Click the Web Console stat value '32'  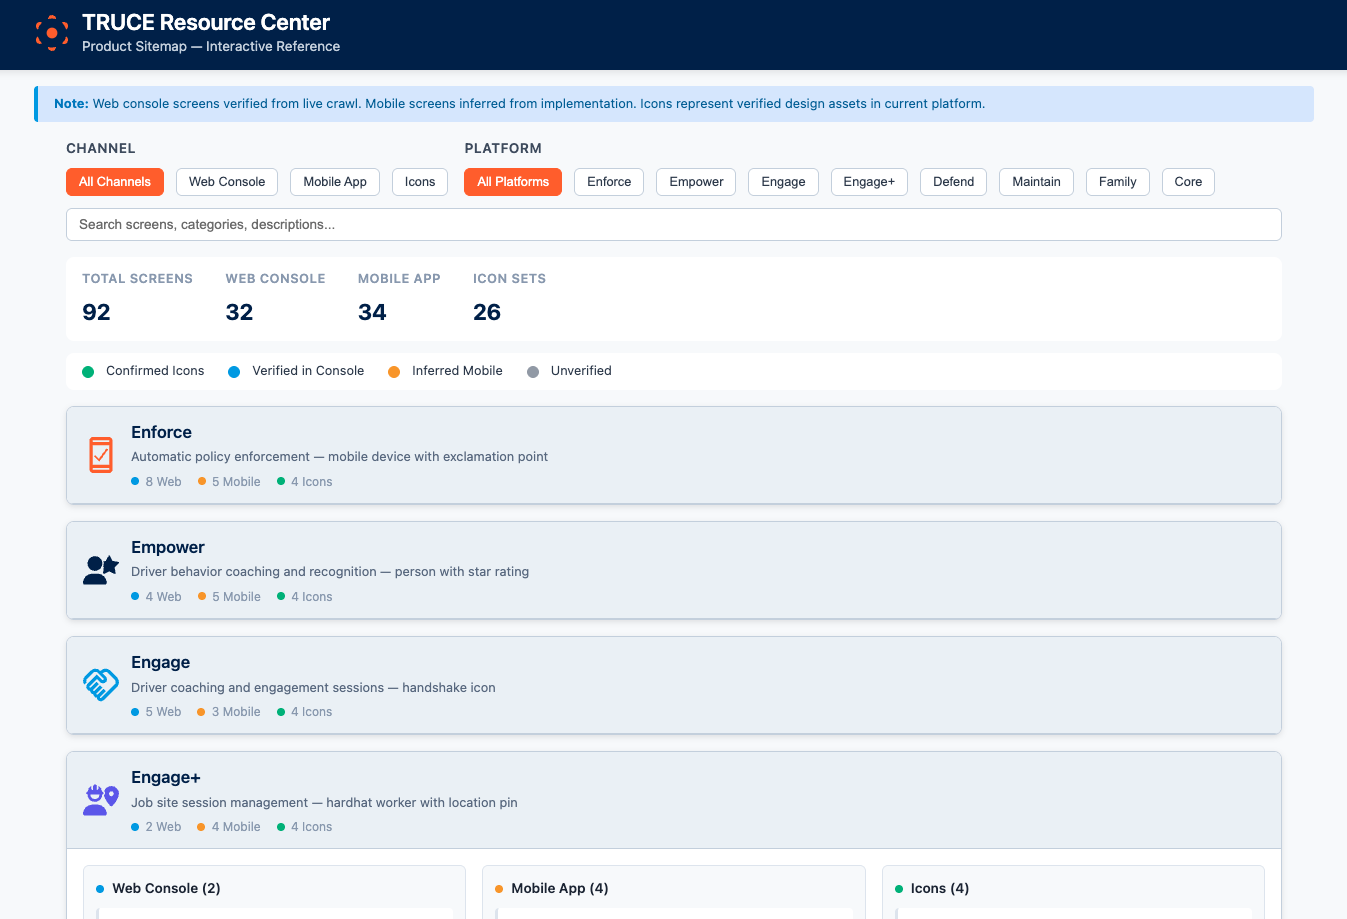pyautogui.click(x=239, y=312)
